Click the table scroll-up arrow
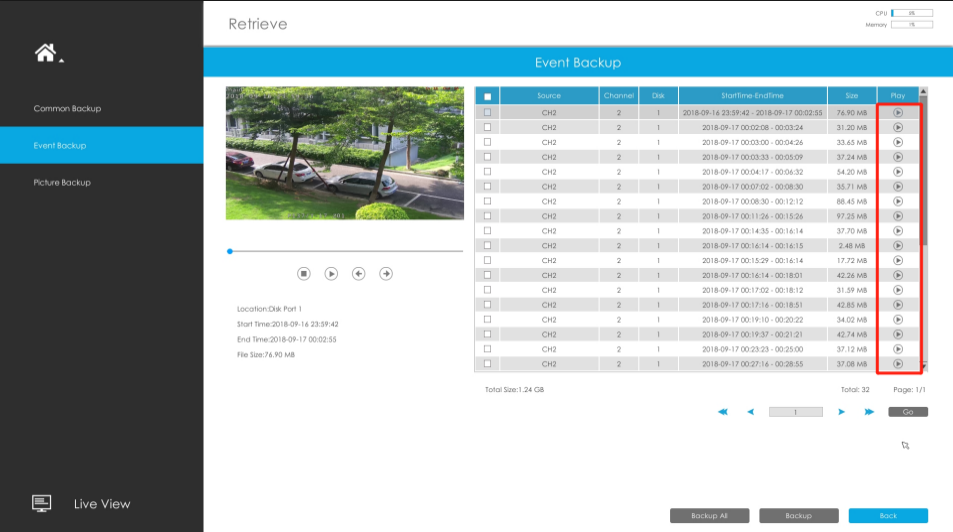Image resolution: width=953 pixels, height=532 pixels. click(924, 91)
